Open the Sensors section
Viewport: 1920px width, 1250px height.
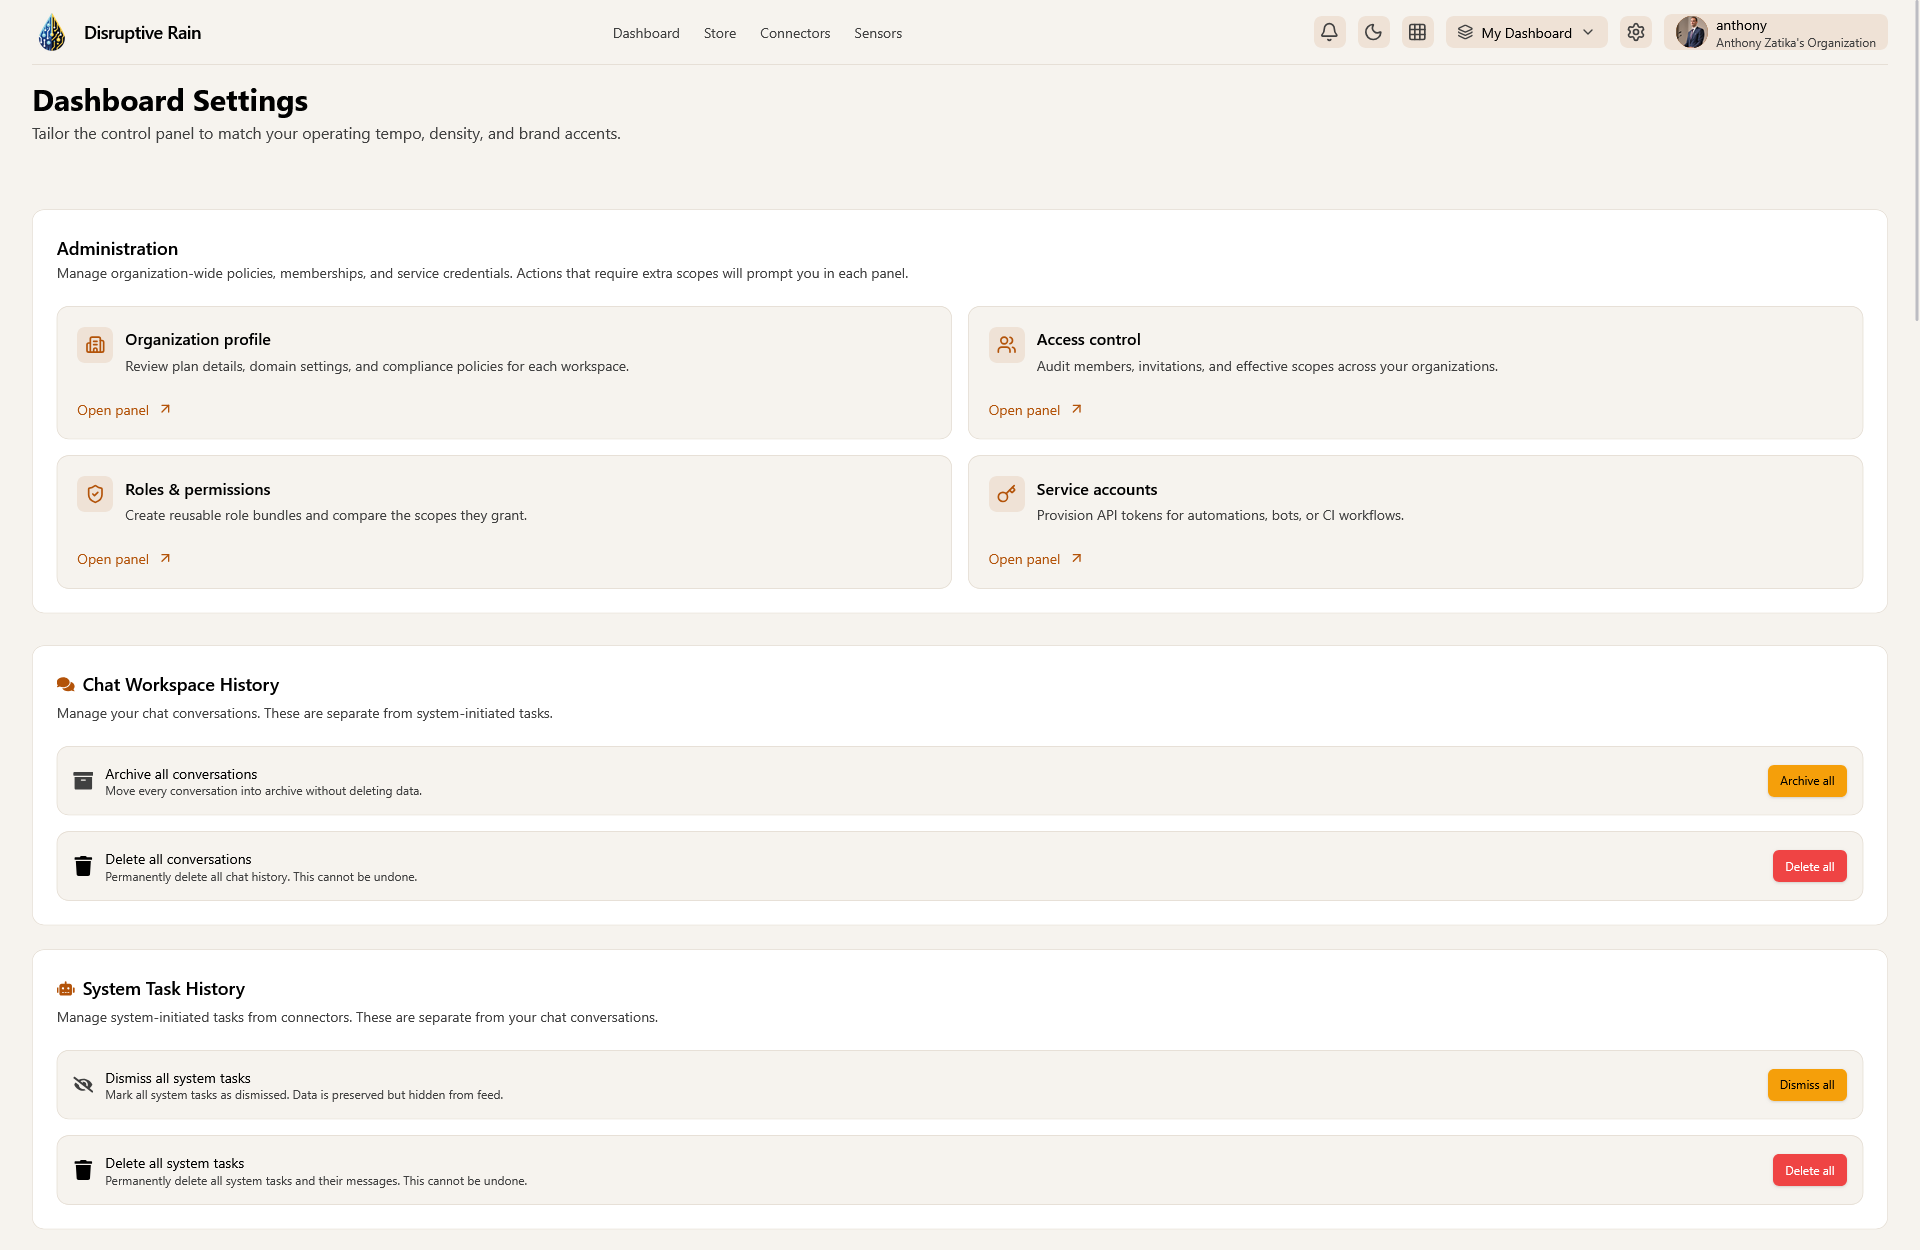tap(878, 33)
